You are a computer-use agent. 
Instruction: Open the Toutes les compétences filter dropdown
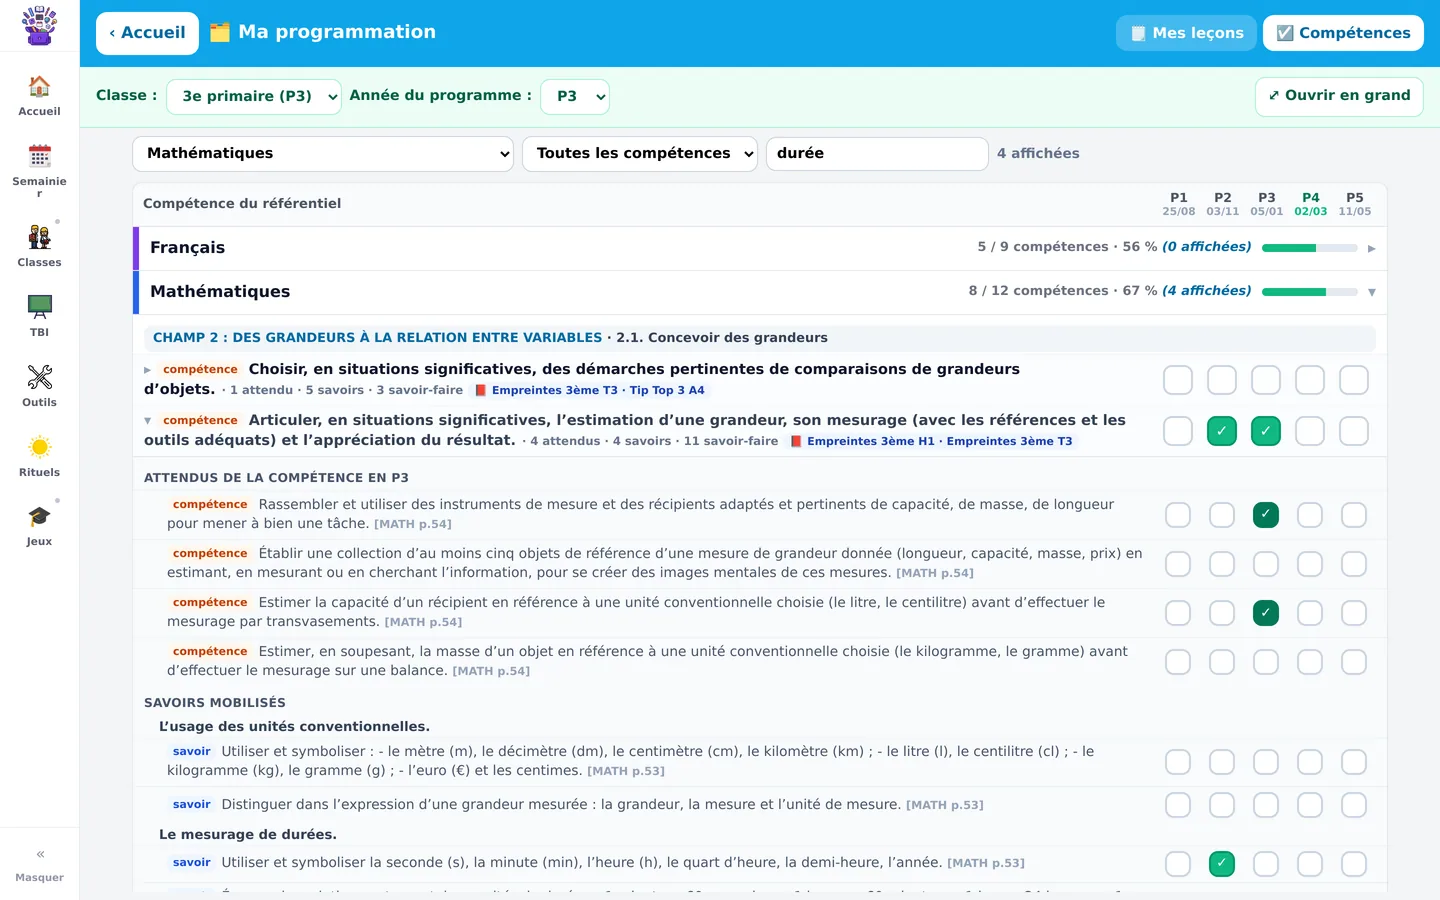pyautogui.click(x=640, y=154)
